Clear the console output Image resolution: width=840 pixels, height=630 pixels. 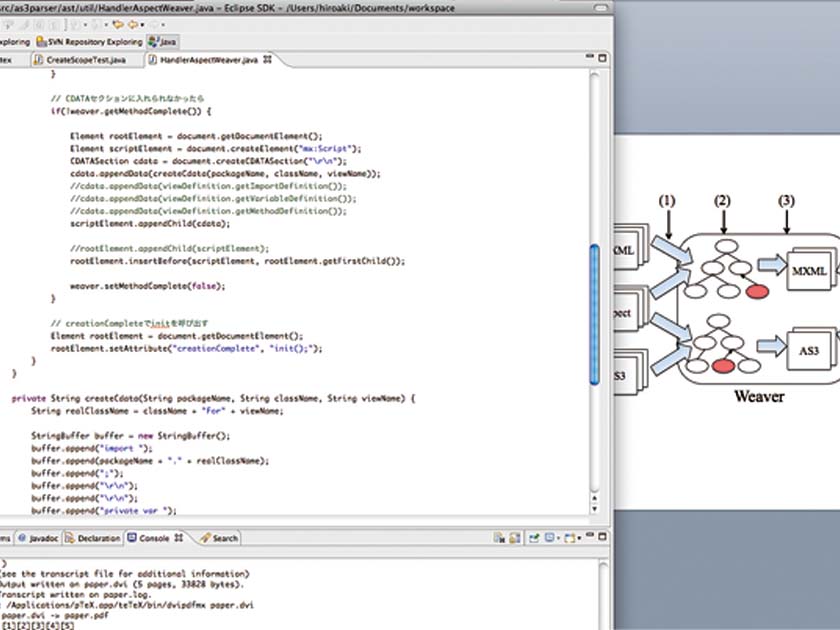[x=499, y=538]
